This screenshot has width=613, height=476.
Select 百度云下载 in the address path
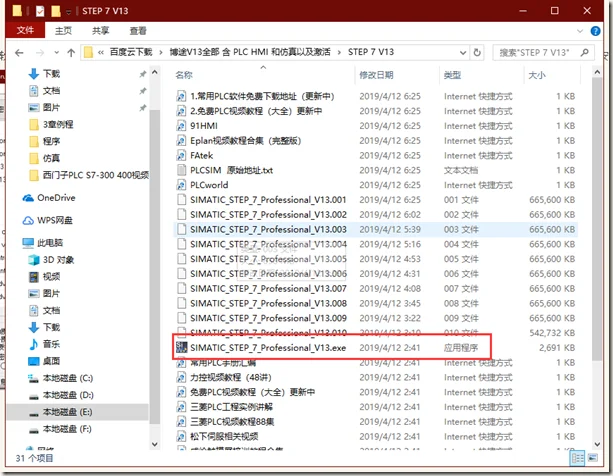pos(131,52)
